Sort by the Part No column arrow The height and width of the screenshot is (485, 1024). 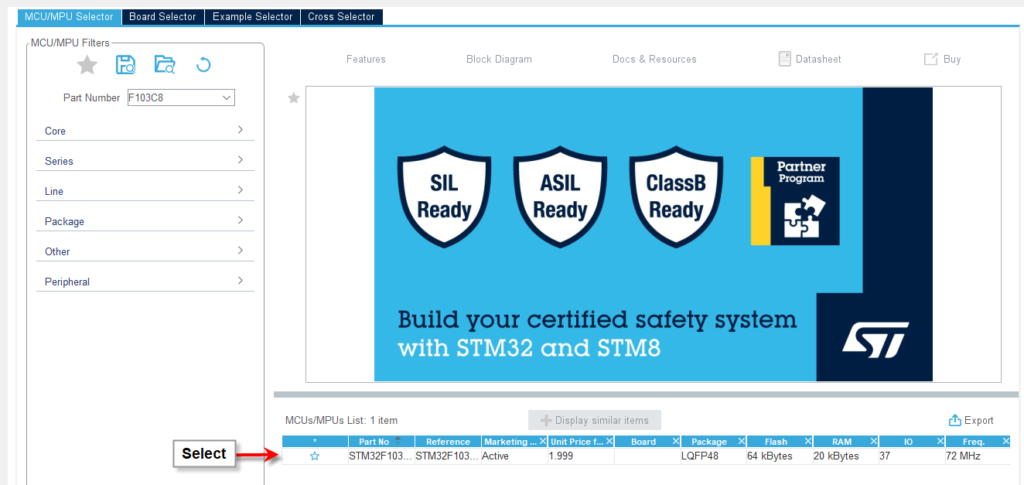pyautogui.click(x=397, y=441)
